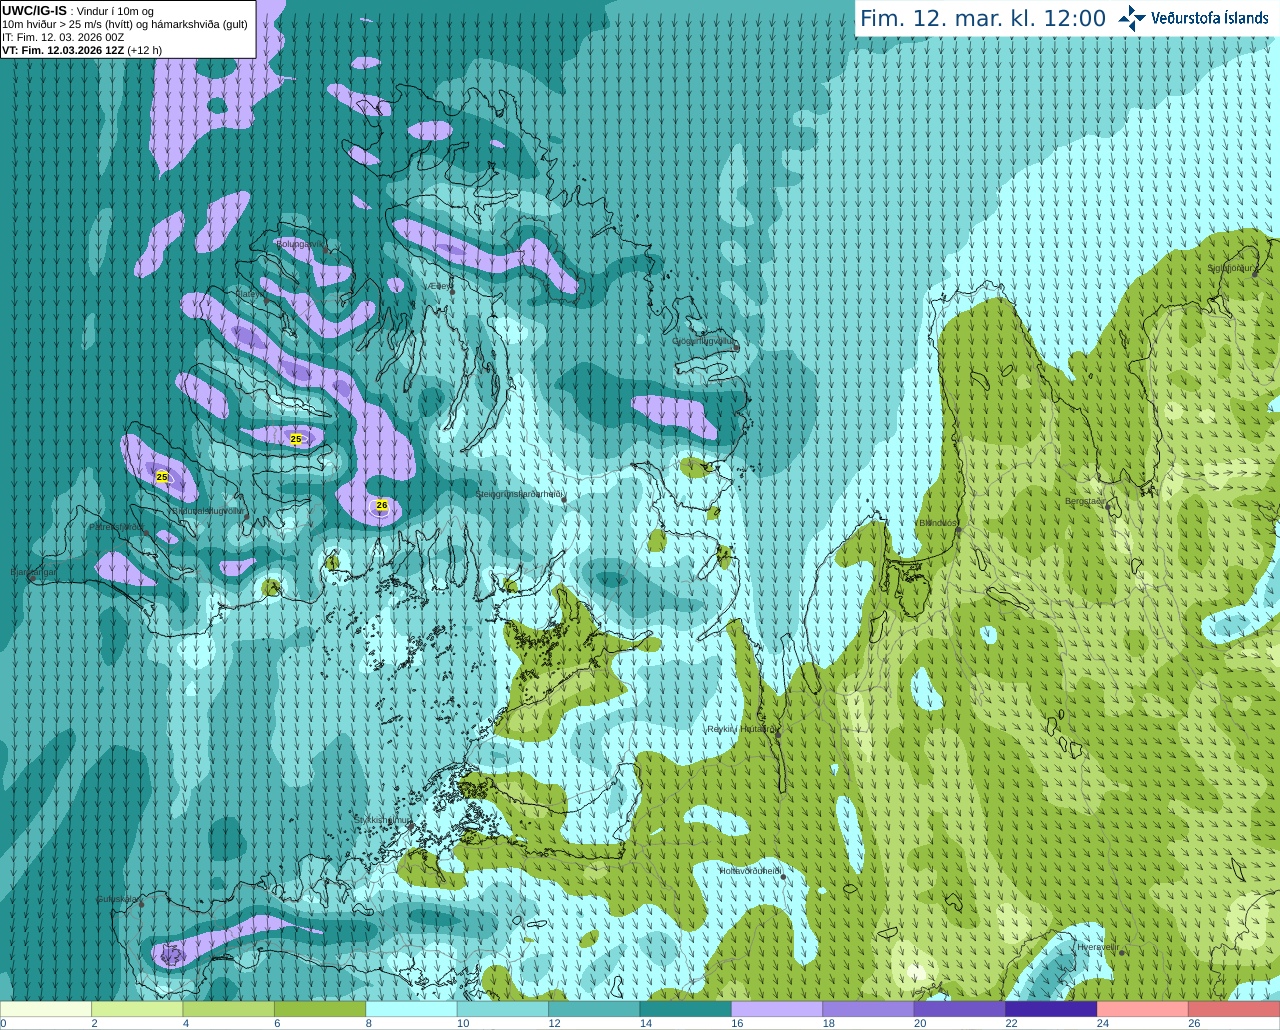Click the 'hámarkshviða (gult)' legend description line

(125, 24)
